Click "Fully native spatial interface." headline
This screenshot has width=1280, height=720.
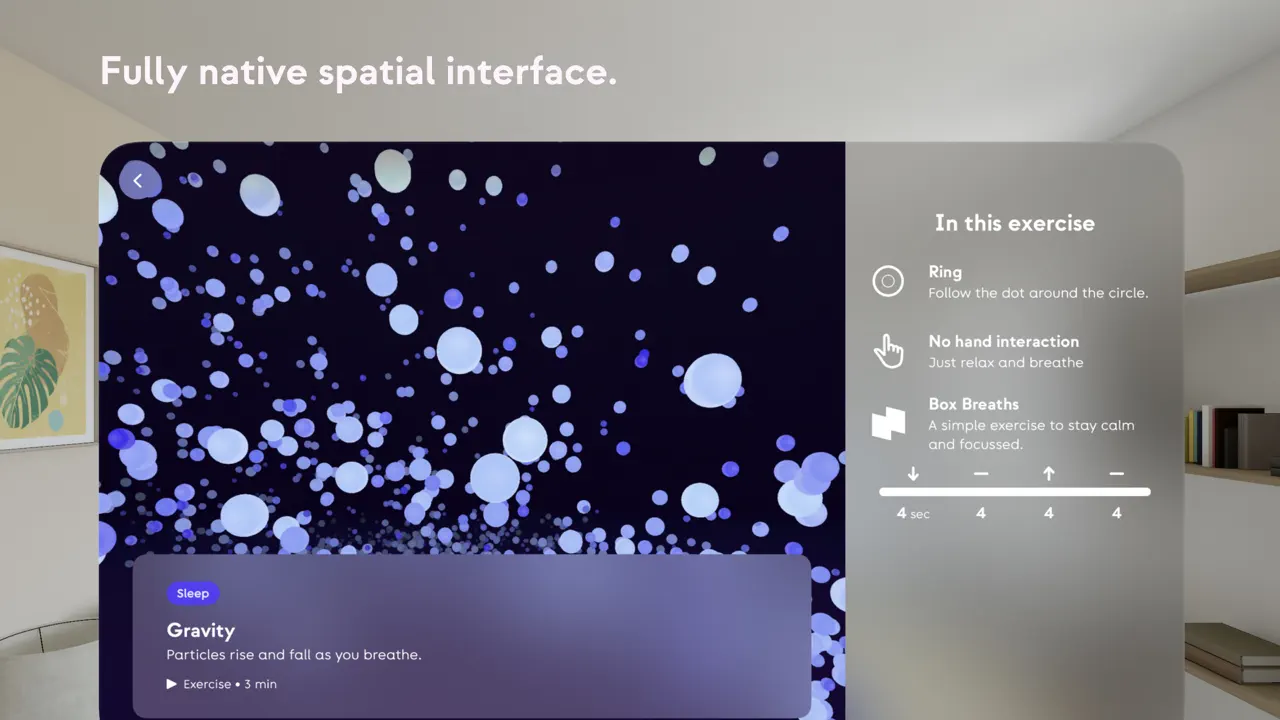[x=359, y=72]
